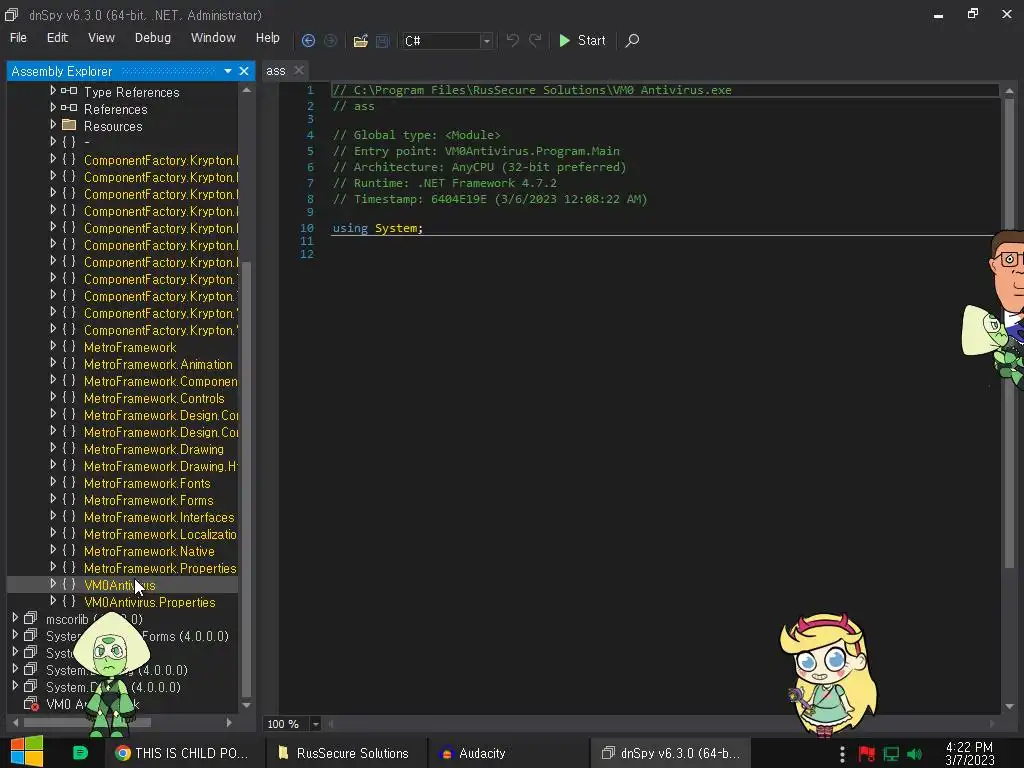Select MetroFramework.Interfaces namespace
The height and width of the screenshot is (768, 1024).
pos(159,517)
